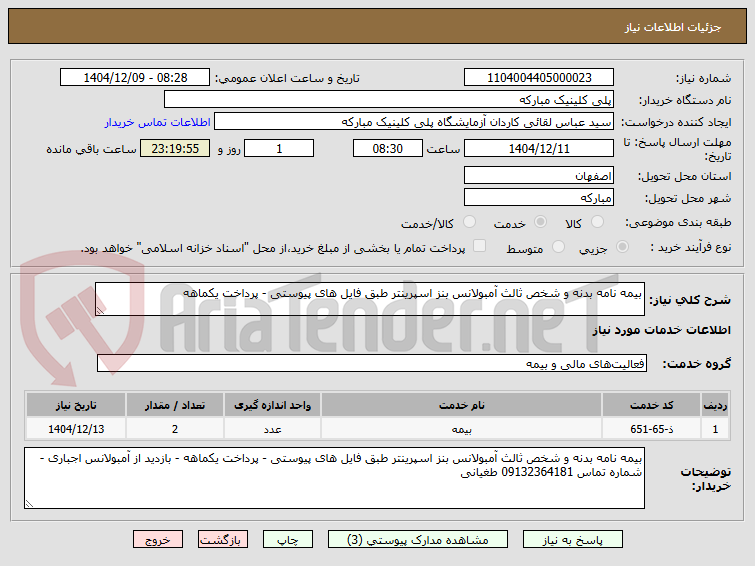Click the بازگشت back button
This screenshot has width=755, height=566.
[222, 540]
